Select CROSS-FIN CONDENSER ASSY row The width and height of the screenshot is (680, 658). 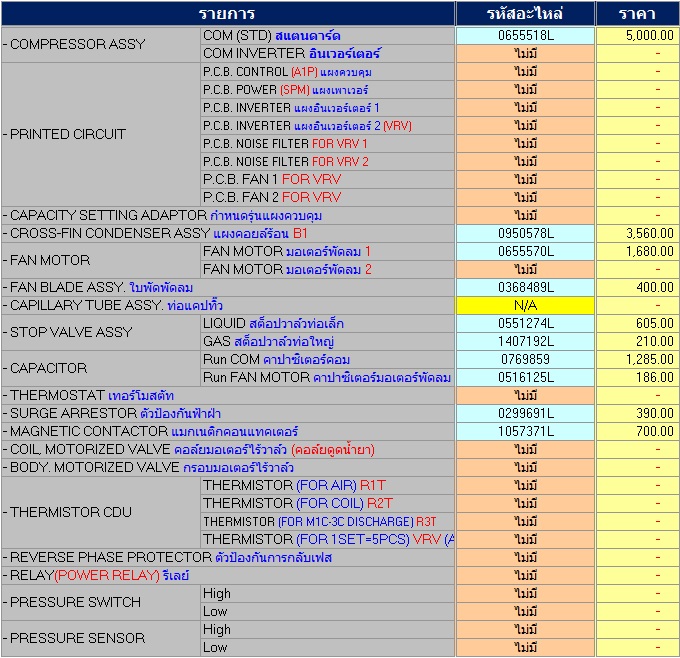228,234
